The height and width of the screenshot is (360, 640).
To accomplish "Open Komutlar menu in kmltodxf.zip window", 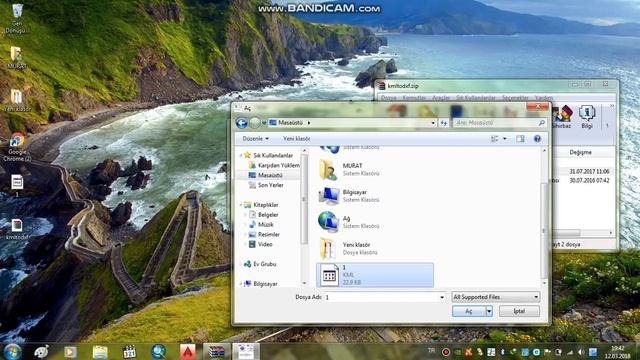I will 414,98.
